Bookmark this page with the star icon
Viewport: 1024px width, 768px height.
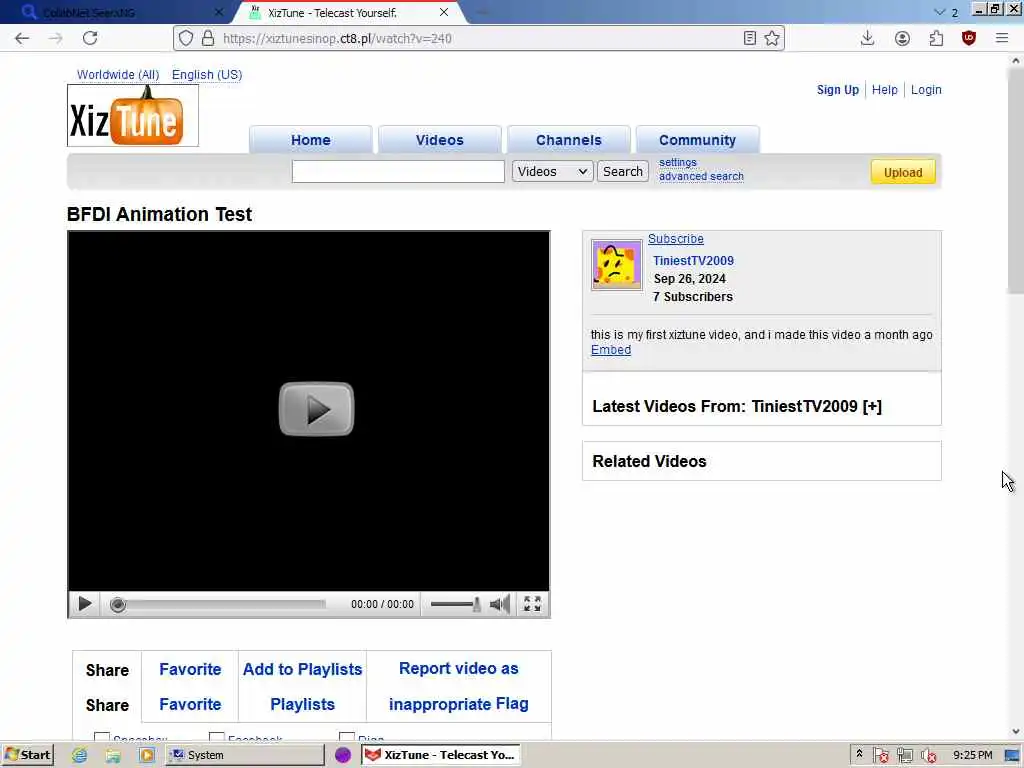772,39
